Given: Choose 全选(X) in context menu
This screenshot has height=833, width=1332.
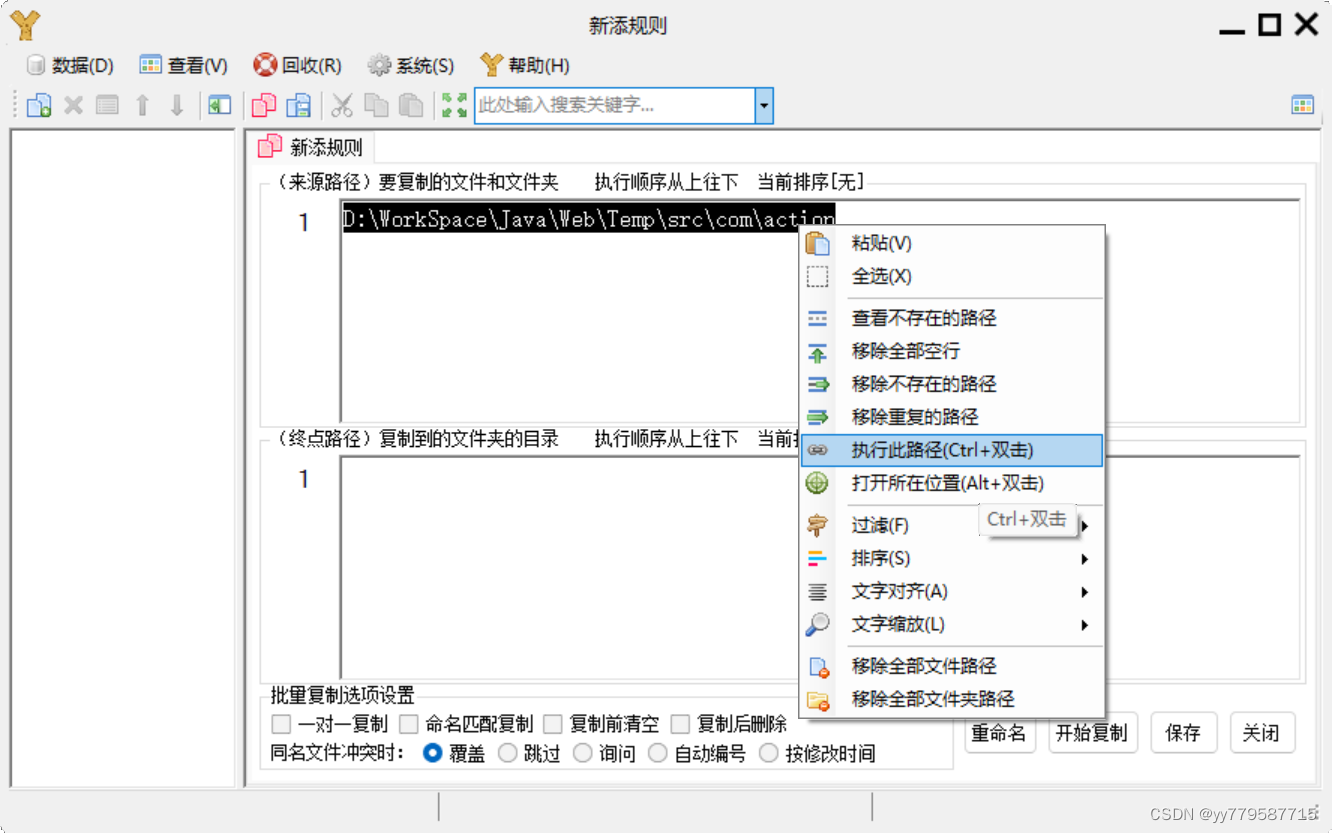Looking at the screenshot, I should [x=952, y=277].
